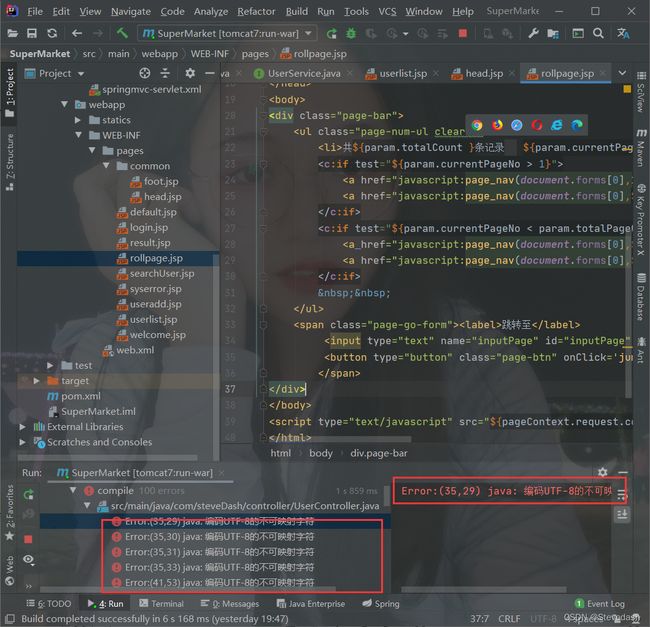Screen dimensions: 650x627
Task: Toggle the eye view icon in Run panel
Action: (x=28, y=559)
